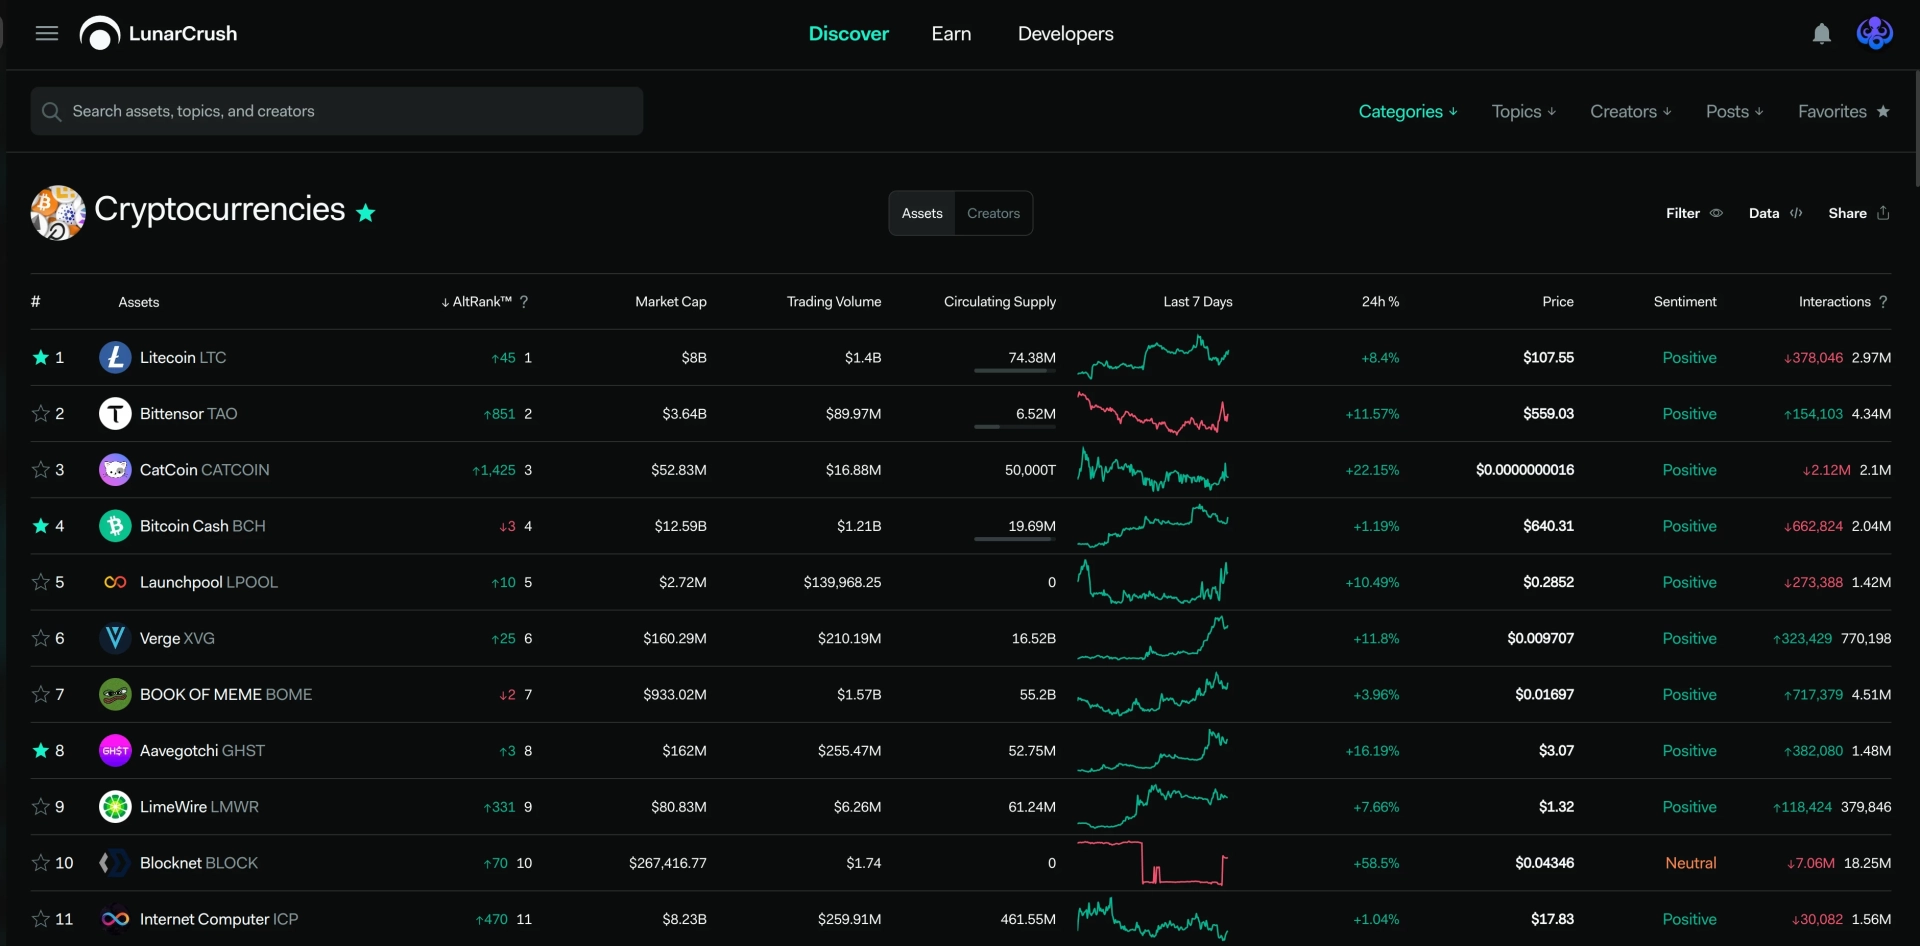Click the AltRank help question mark
The image size is (1920, 946).
[524, 301]
